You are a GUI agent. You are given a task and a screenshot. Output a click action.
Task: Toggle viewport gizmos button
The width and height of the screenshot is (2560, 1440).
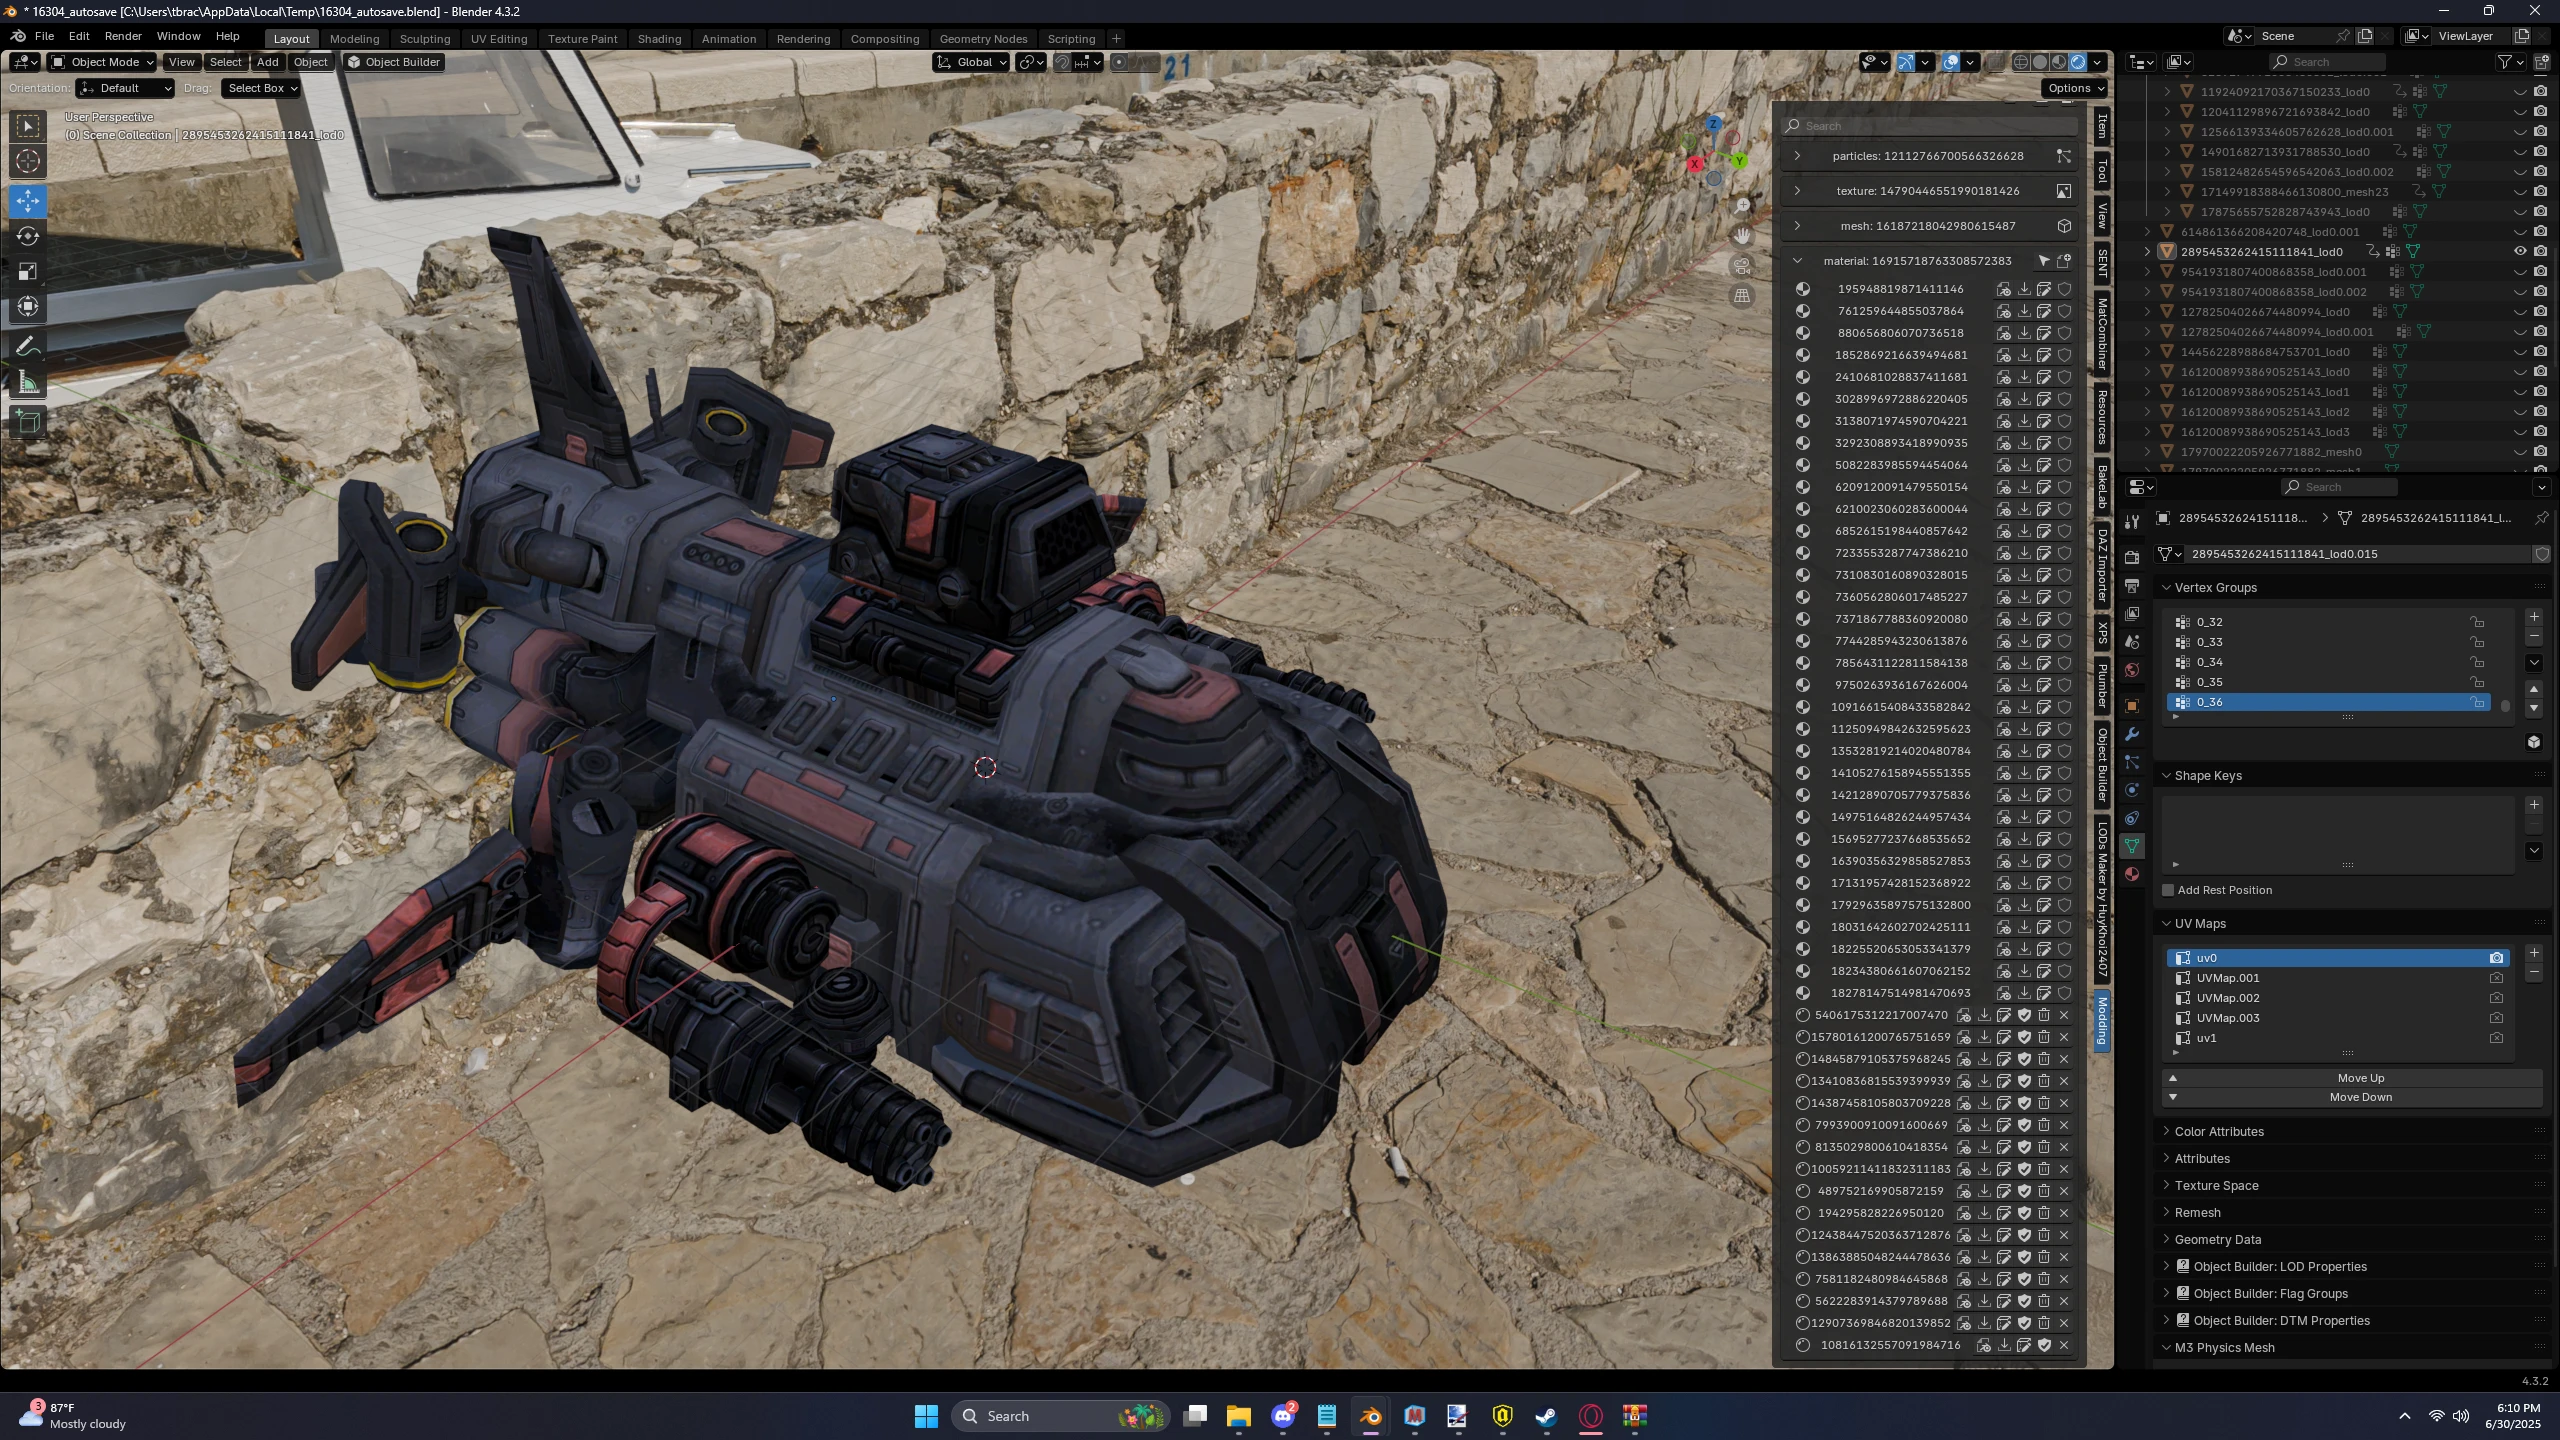click(x=1906, y=62)
